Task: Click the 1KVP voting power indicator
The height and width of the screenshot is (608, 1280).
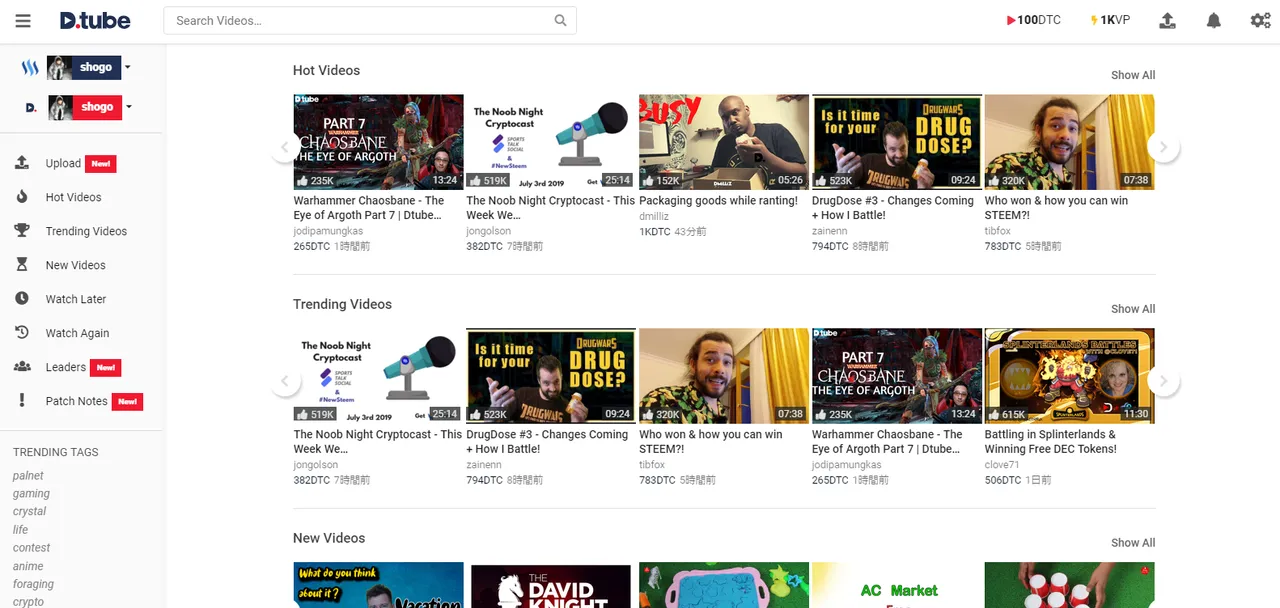Action: click(1110, 20)
